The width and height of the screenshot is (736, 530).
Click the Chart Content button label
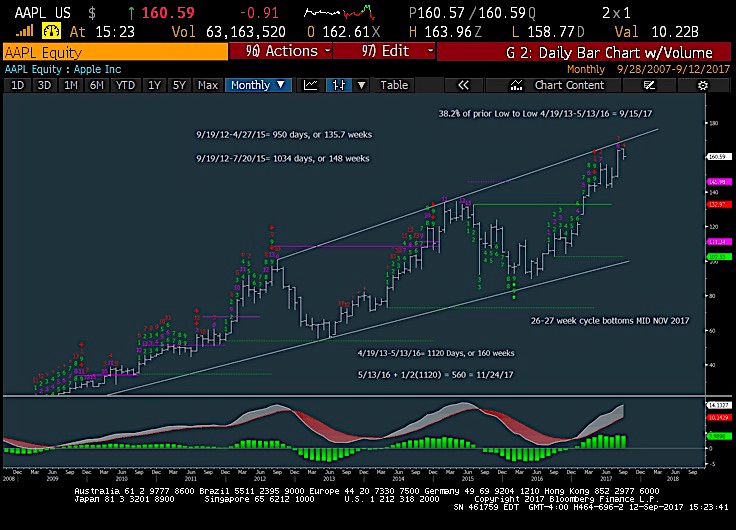(x=569, y=85)
